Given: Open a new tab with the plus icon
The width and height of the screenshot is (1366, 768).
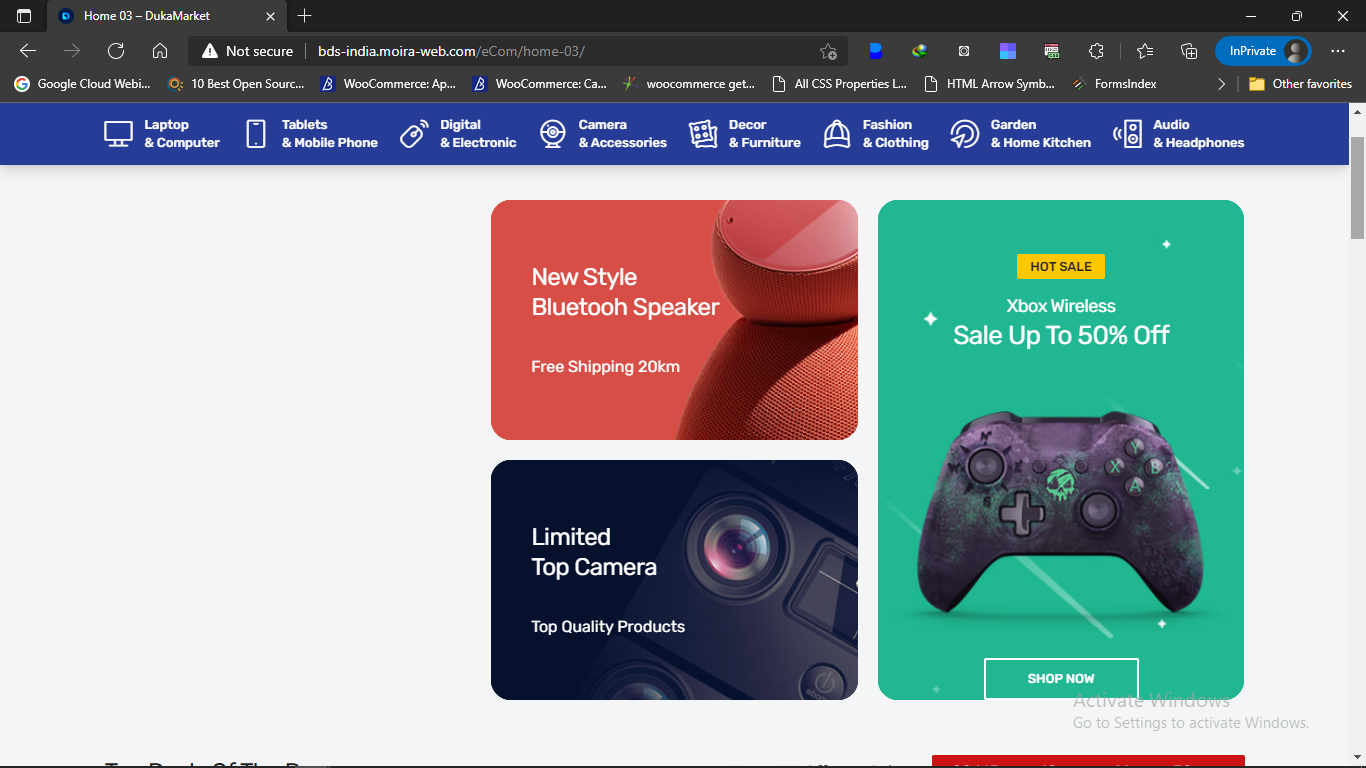Looking at the screenshot, I should pos(305,16).
